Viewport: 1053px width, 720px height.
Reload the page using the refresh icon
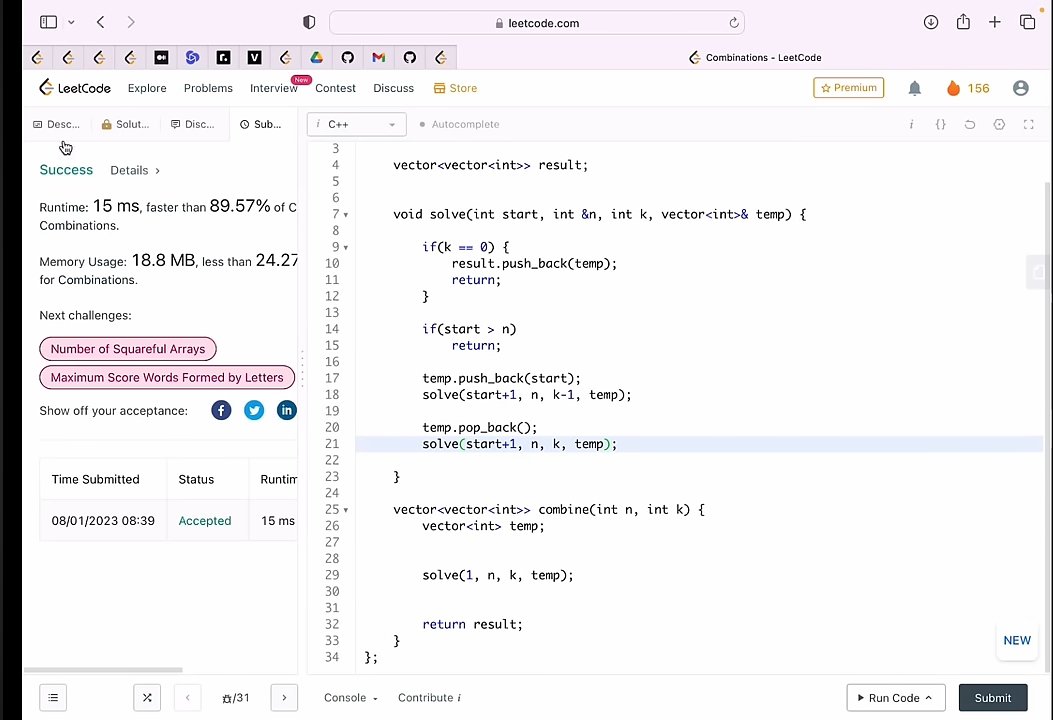click(x=734, y=23)
